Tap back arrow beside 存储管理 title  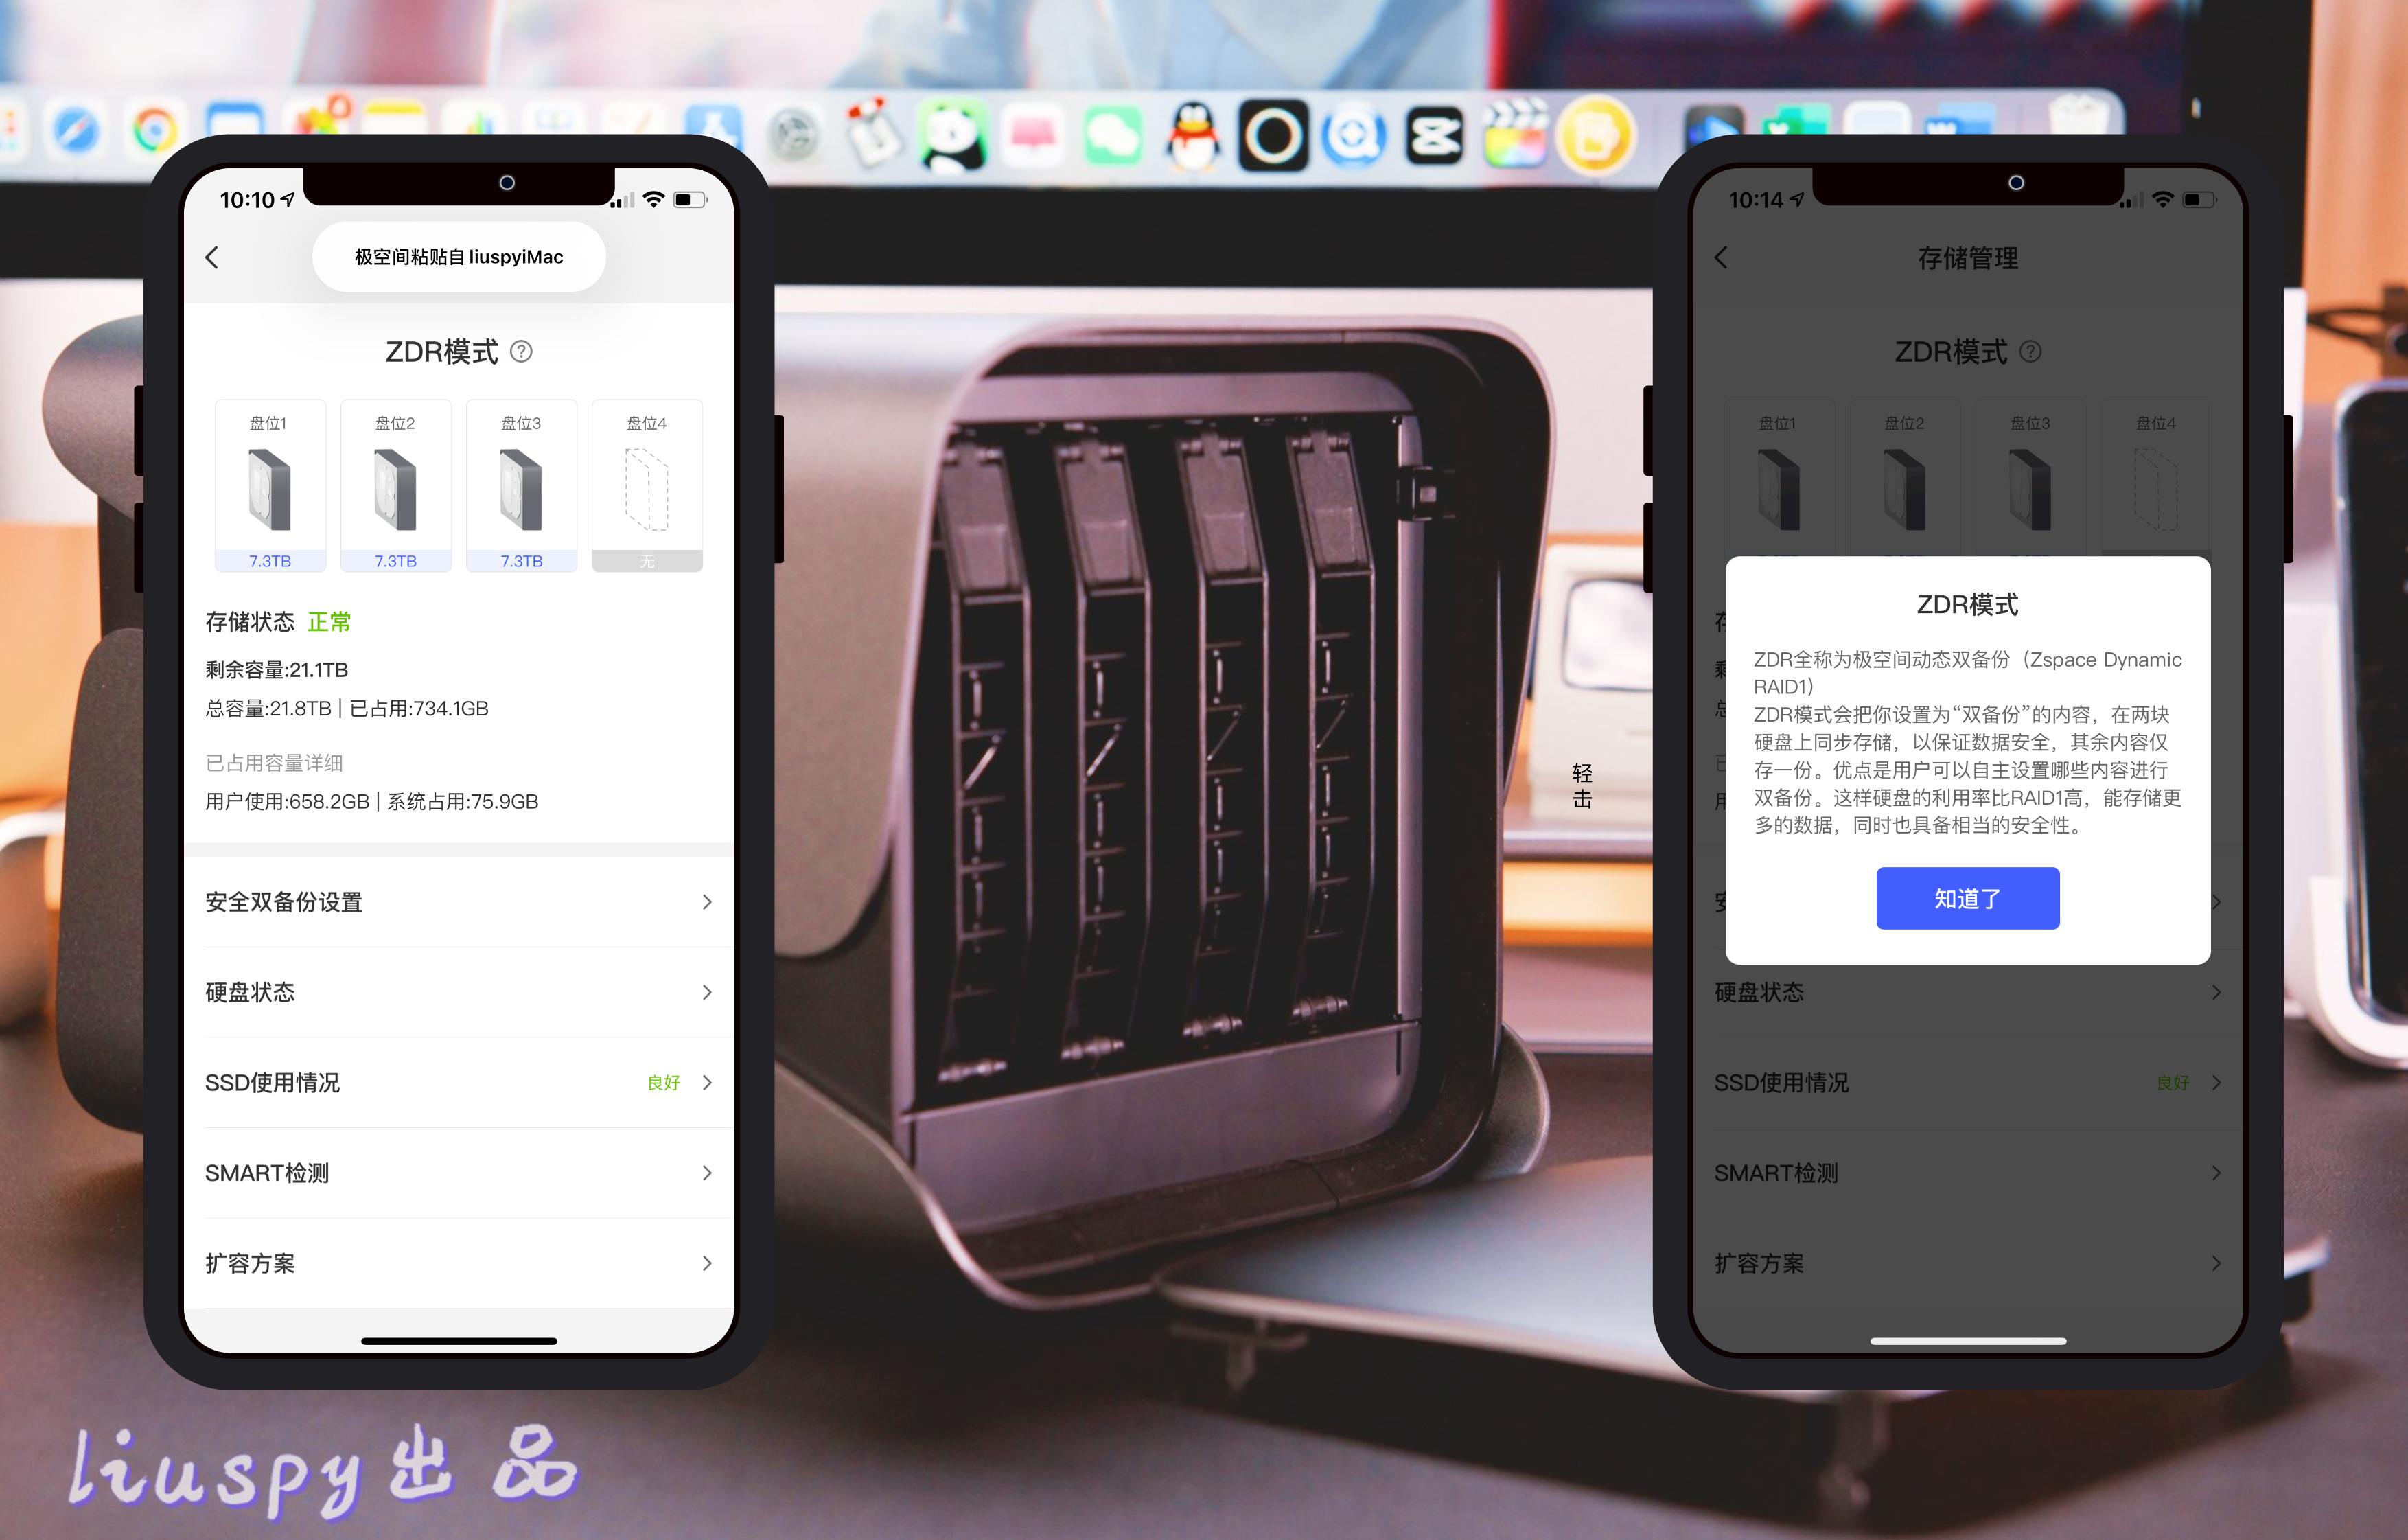click(1721, 258)
